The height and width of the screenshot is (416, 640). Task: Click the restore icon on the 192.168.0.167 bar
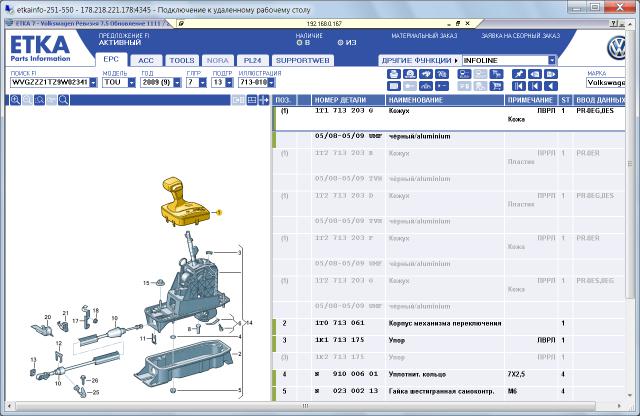click(x=458, y=24)
